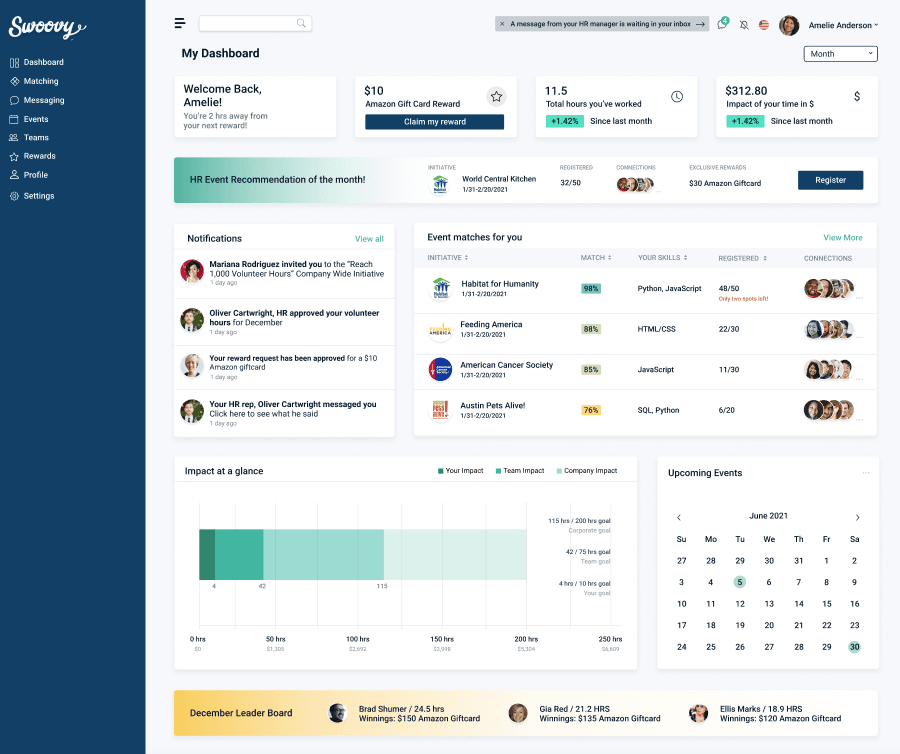Screen dimensions: 900x754
Task: Open the hamburger menu icon
Action: tap(180, 23)
